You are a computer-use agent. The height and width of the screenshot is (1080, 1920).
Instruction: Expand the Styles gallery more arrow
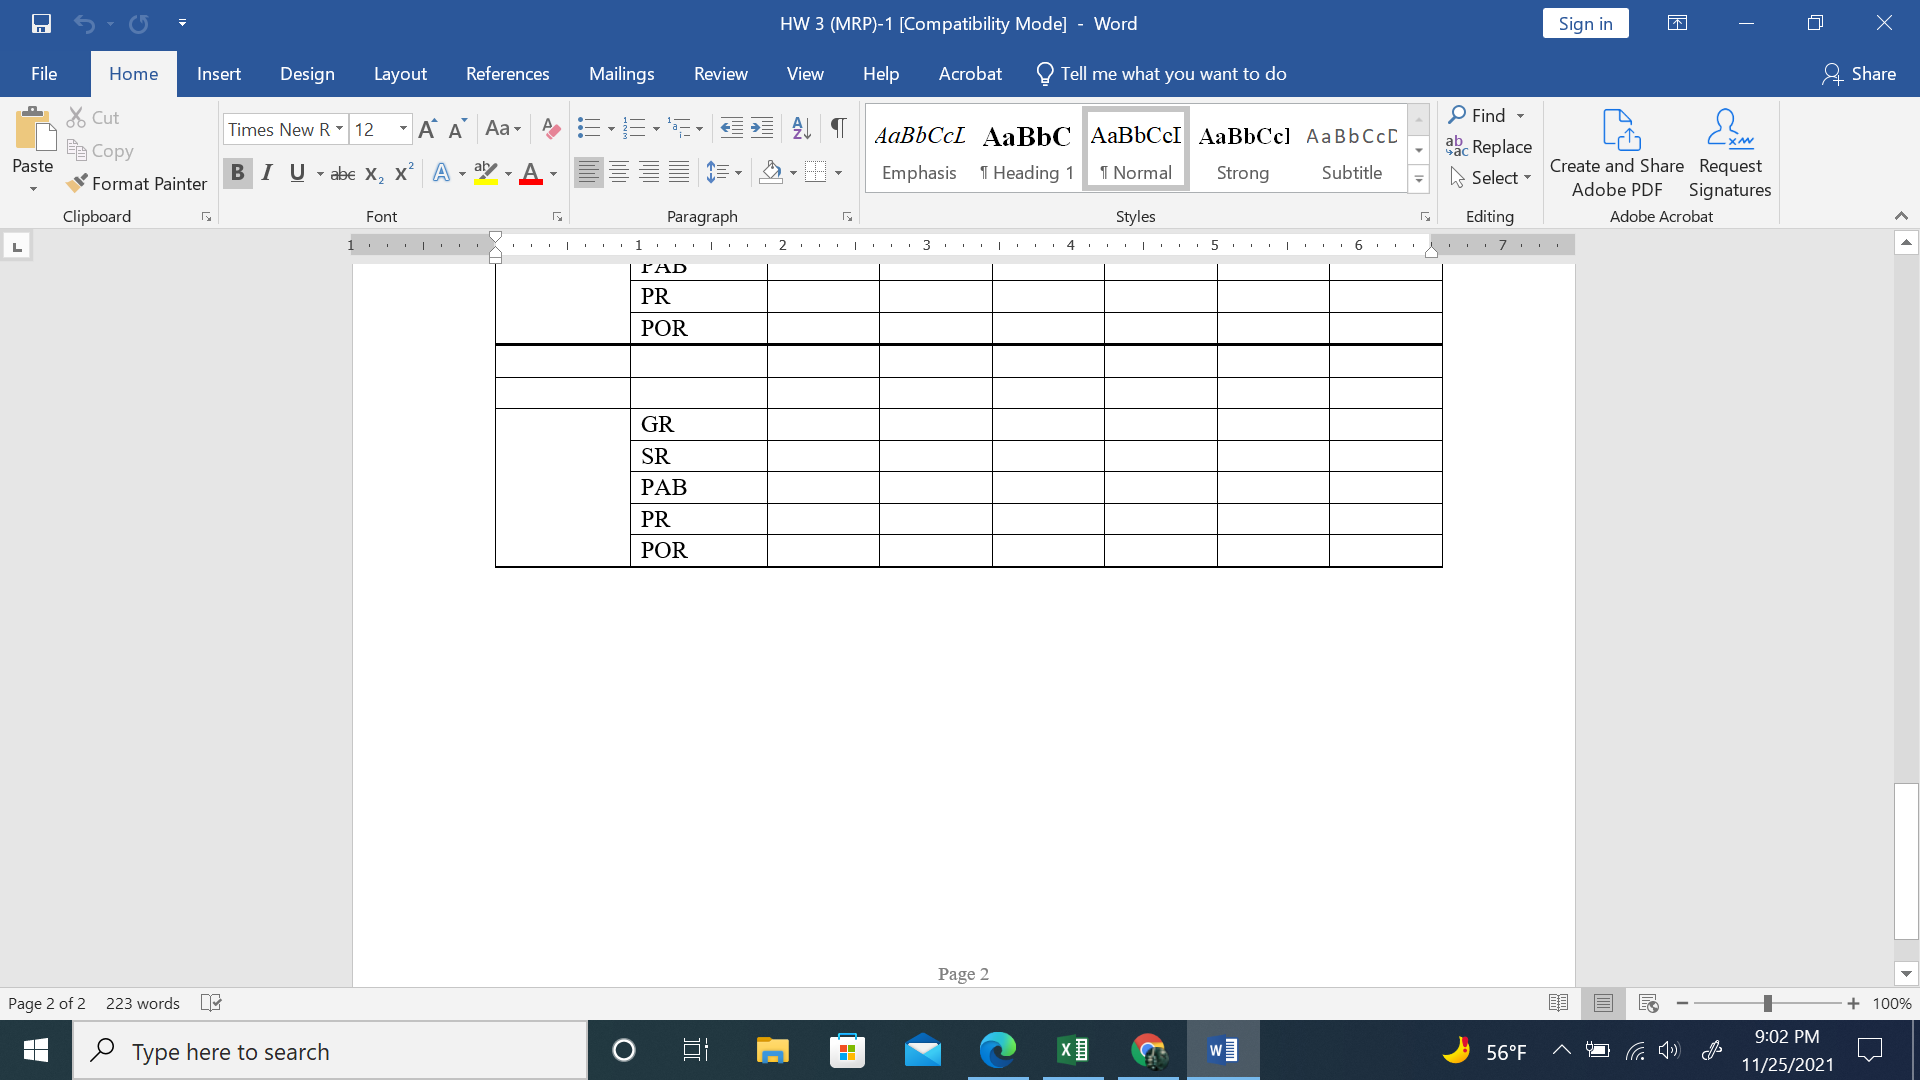pos(1419,180)
